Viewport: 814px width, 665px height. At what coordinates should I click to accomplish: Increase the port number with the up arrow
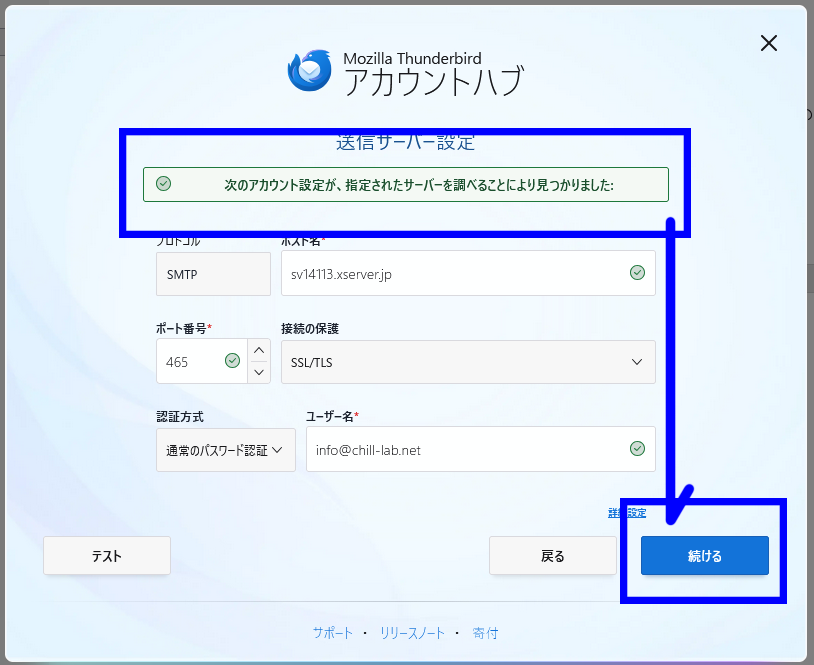[x=259, y=350]
